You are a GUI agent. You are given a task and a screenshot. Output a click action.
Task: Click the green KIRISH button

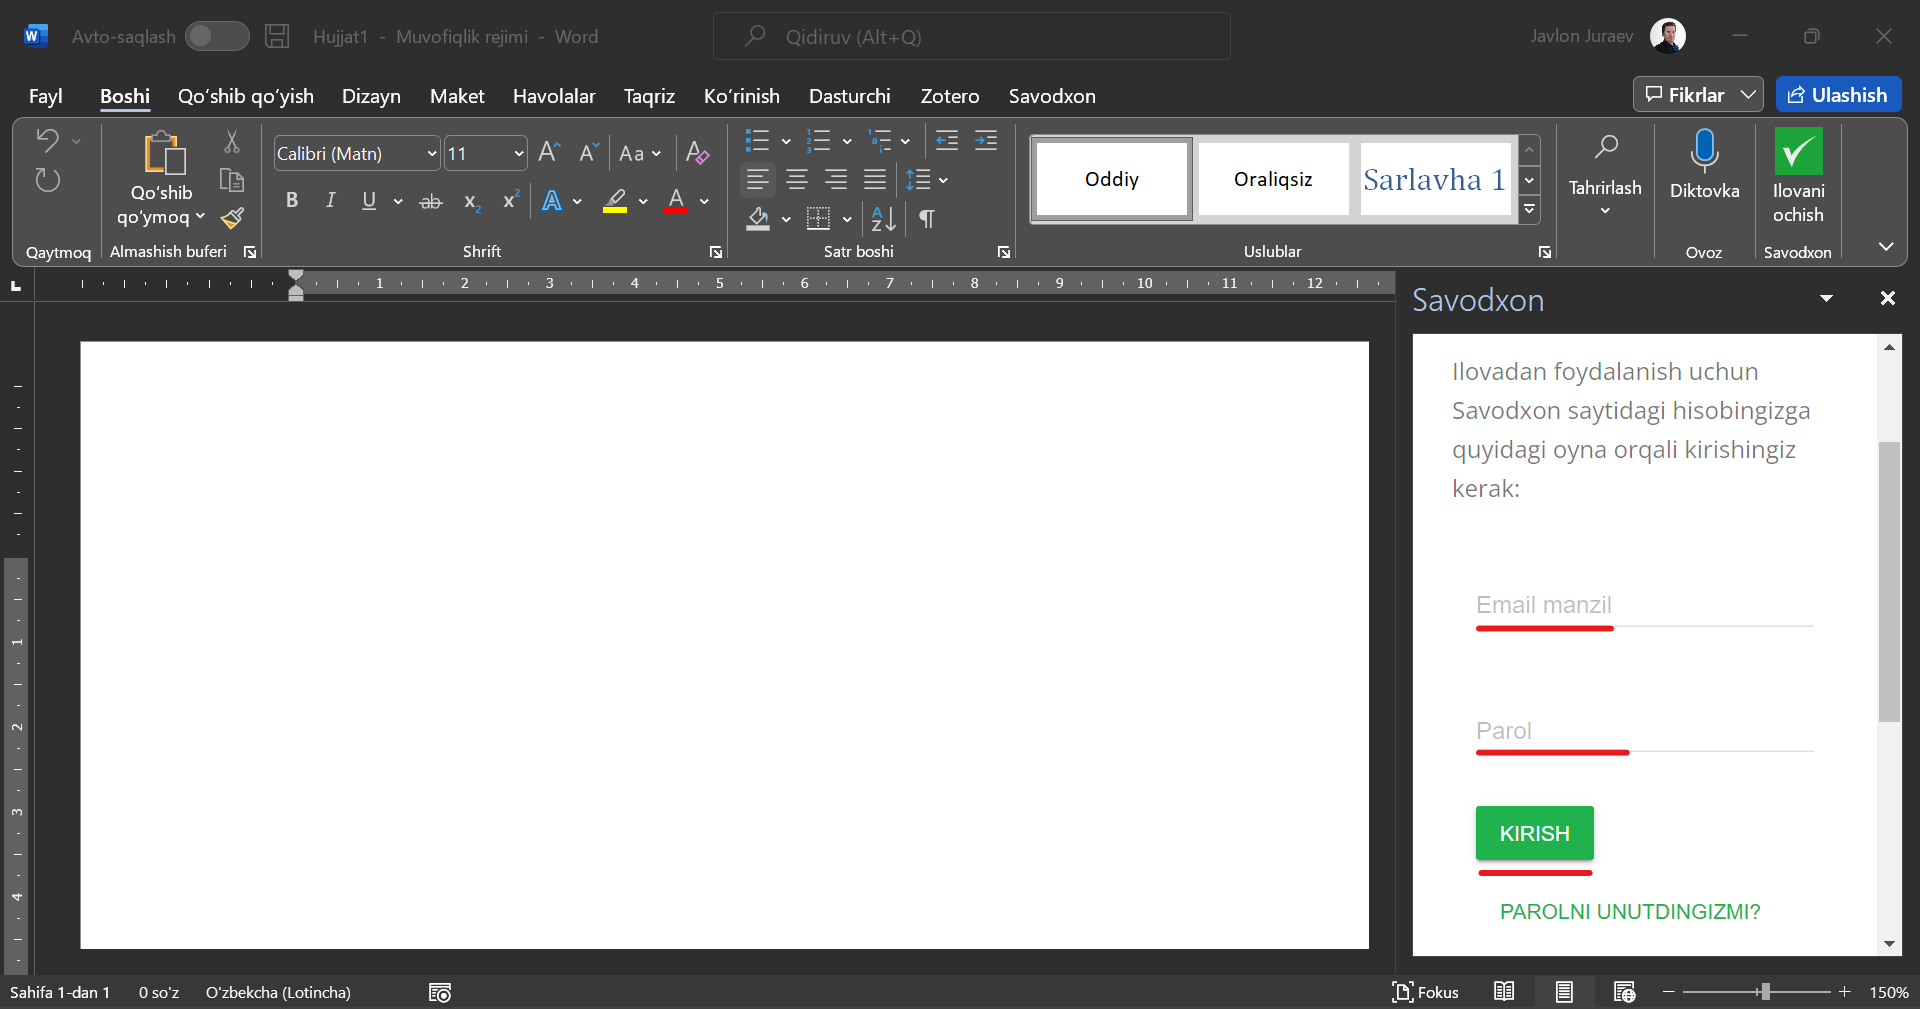click(x=1534, y=833)
